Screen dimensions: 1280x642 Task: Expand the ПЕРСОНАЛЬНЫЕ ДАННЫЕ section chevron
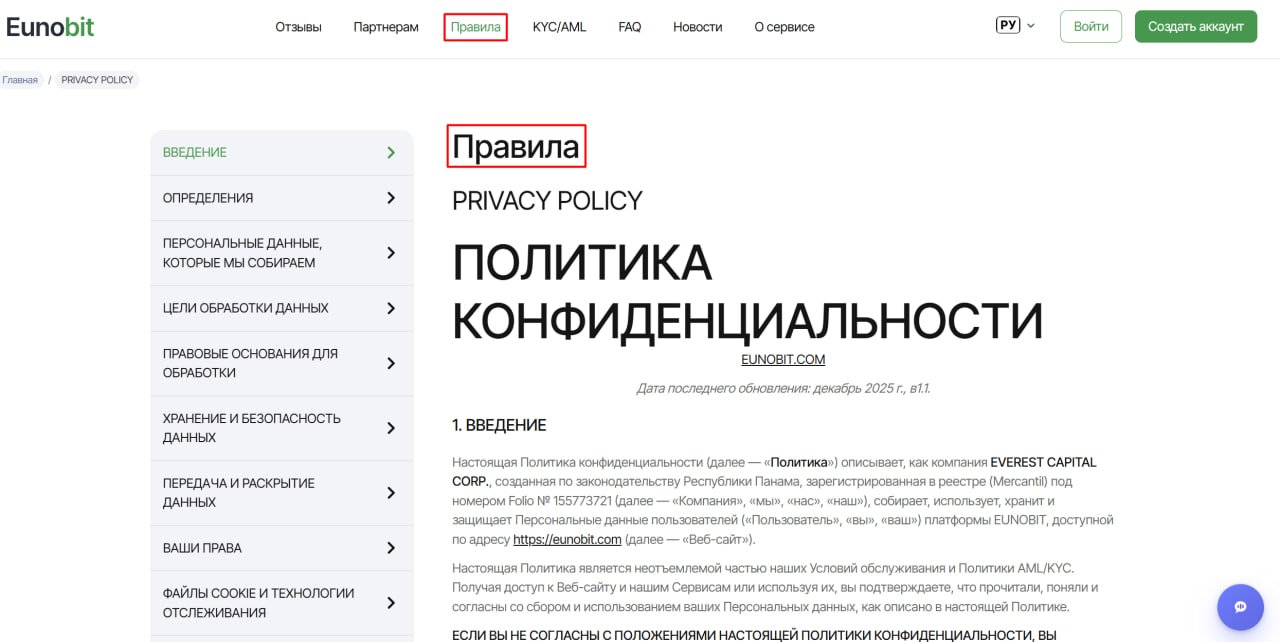pyautogui.click(x=391, y=253)
